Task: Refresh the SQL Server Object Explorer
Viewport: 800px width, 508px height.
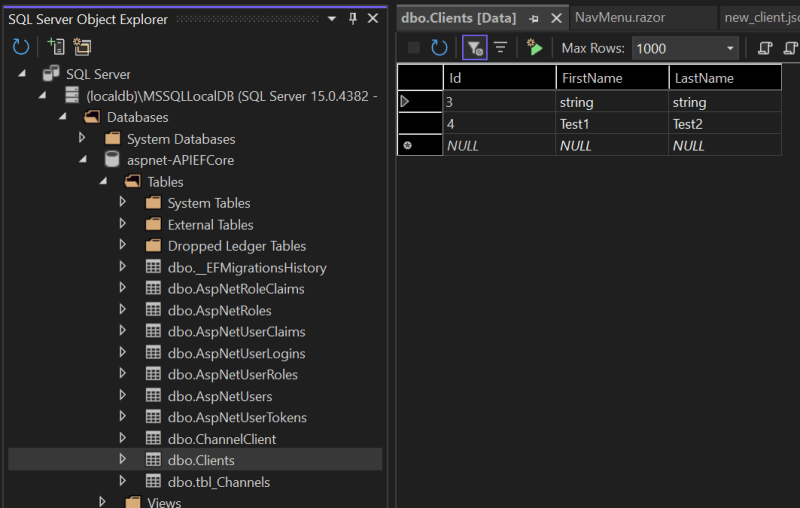Action: tap(20, 47)
